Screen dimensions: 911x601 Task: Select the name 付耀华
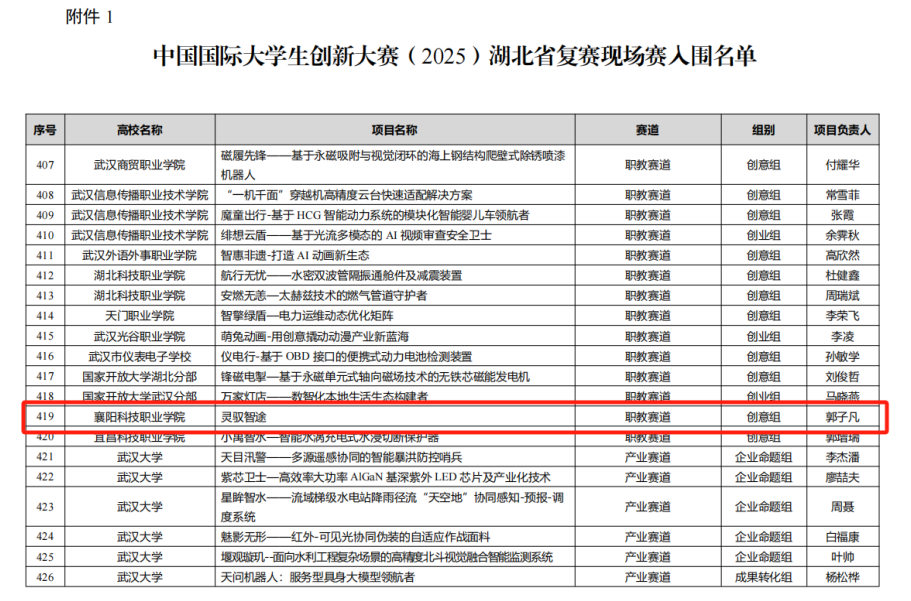pos(842,164)
